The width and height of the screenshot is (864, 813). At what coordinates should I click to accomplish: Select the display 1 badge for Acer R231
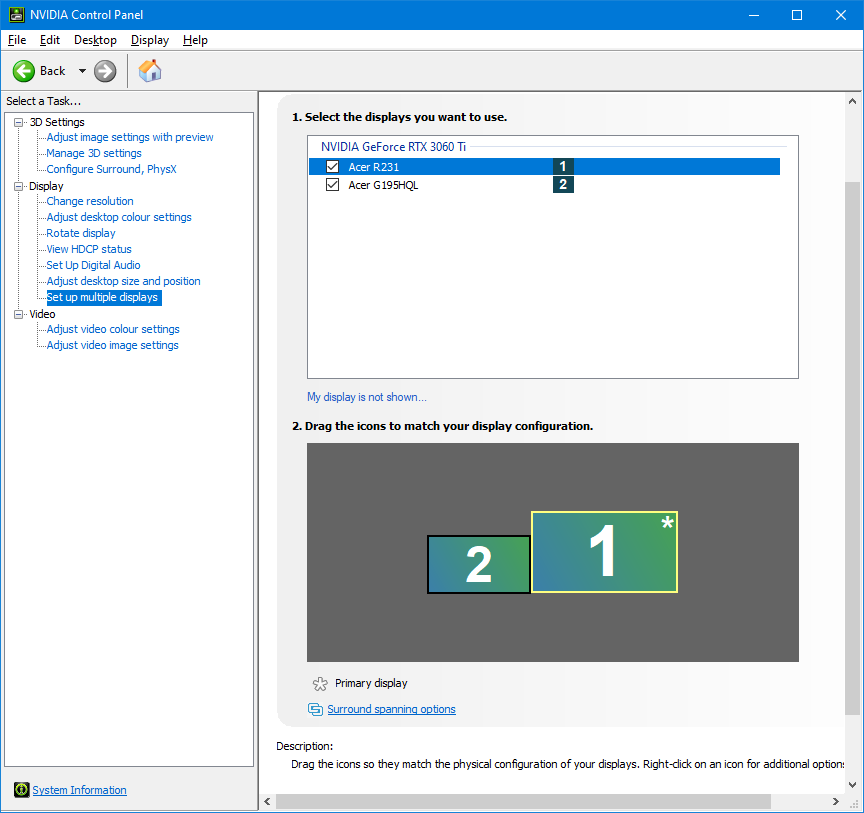[x=563, y=166]
